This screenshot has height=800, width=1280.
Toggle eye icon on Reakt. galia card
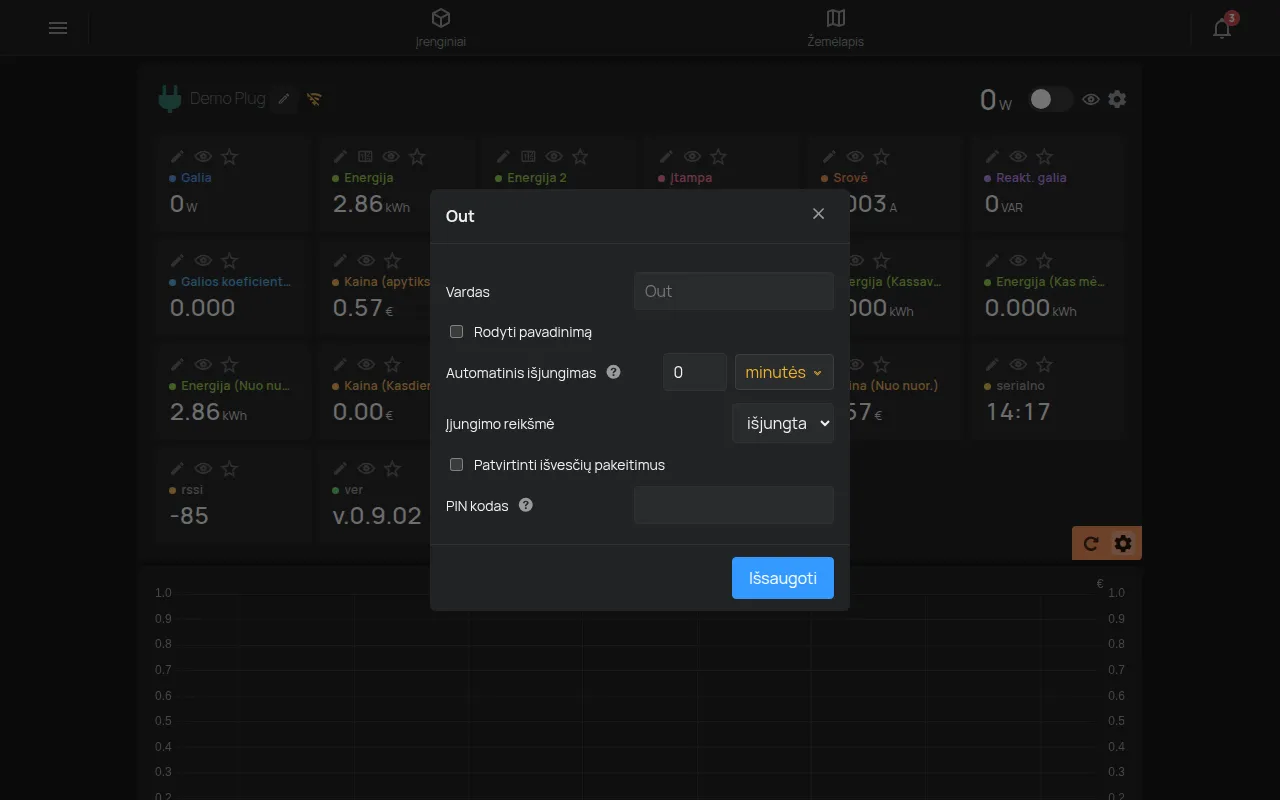pos(1018,156)
